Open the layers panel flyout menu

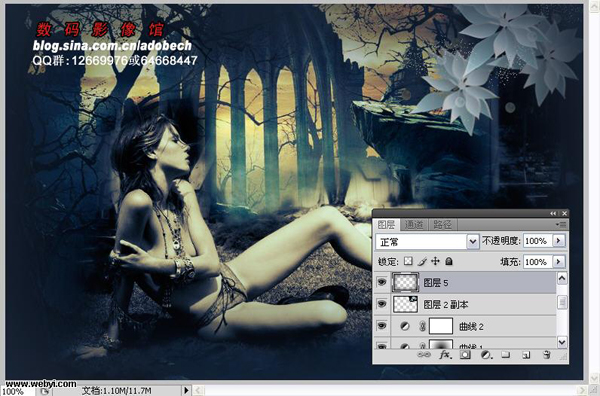click(561, 225)
